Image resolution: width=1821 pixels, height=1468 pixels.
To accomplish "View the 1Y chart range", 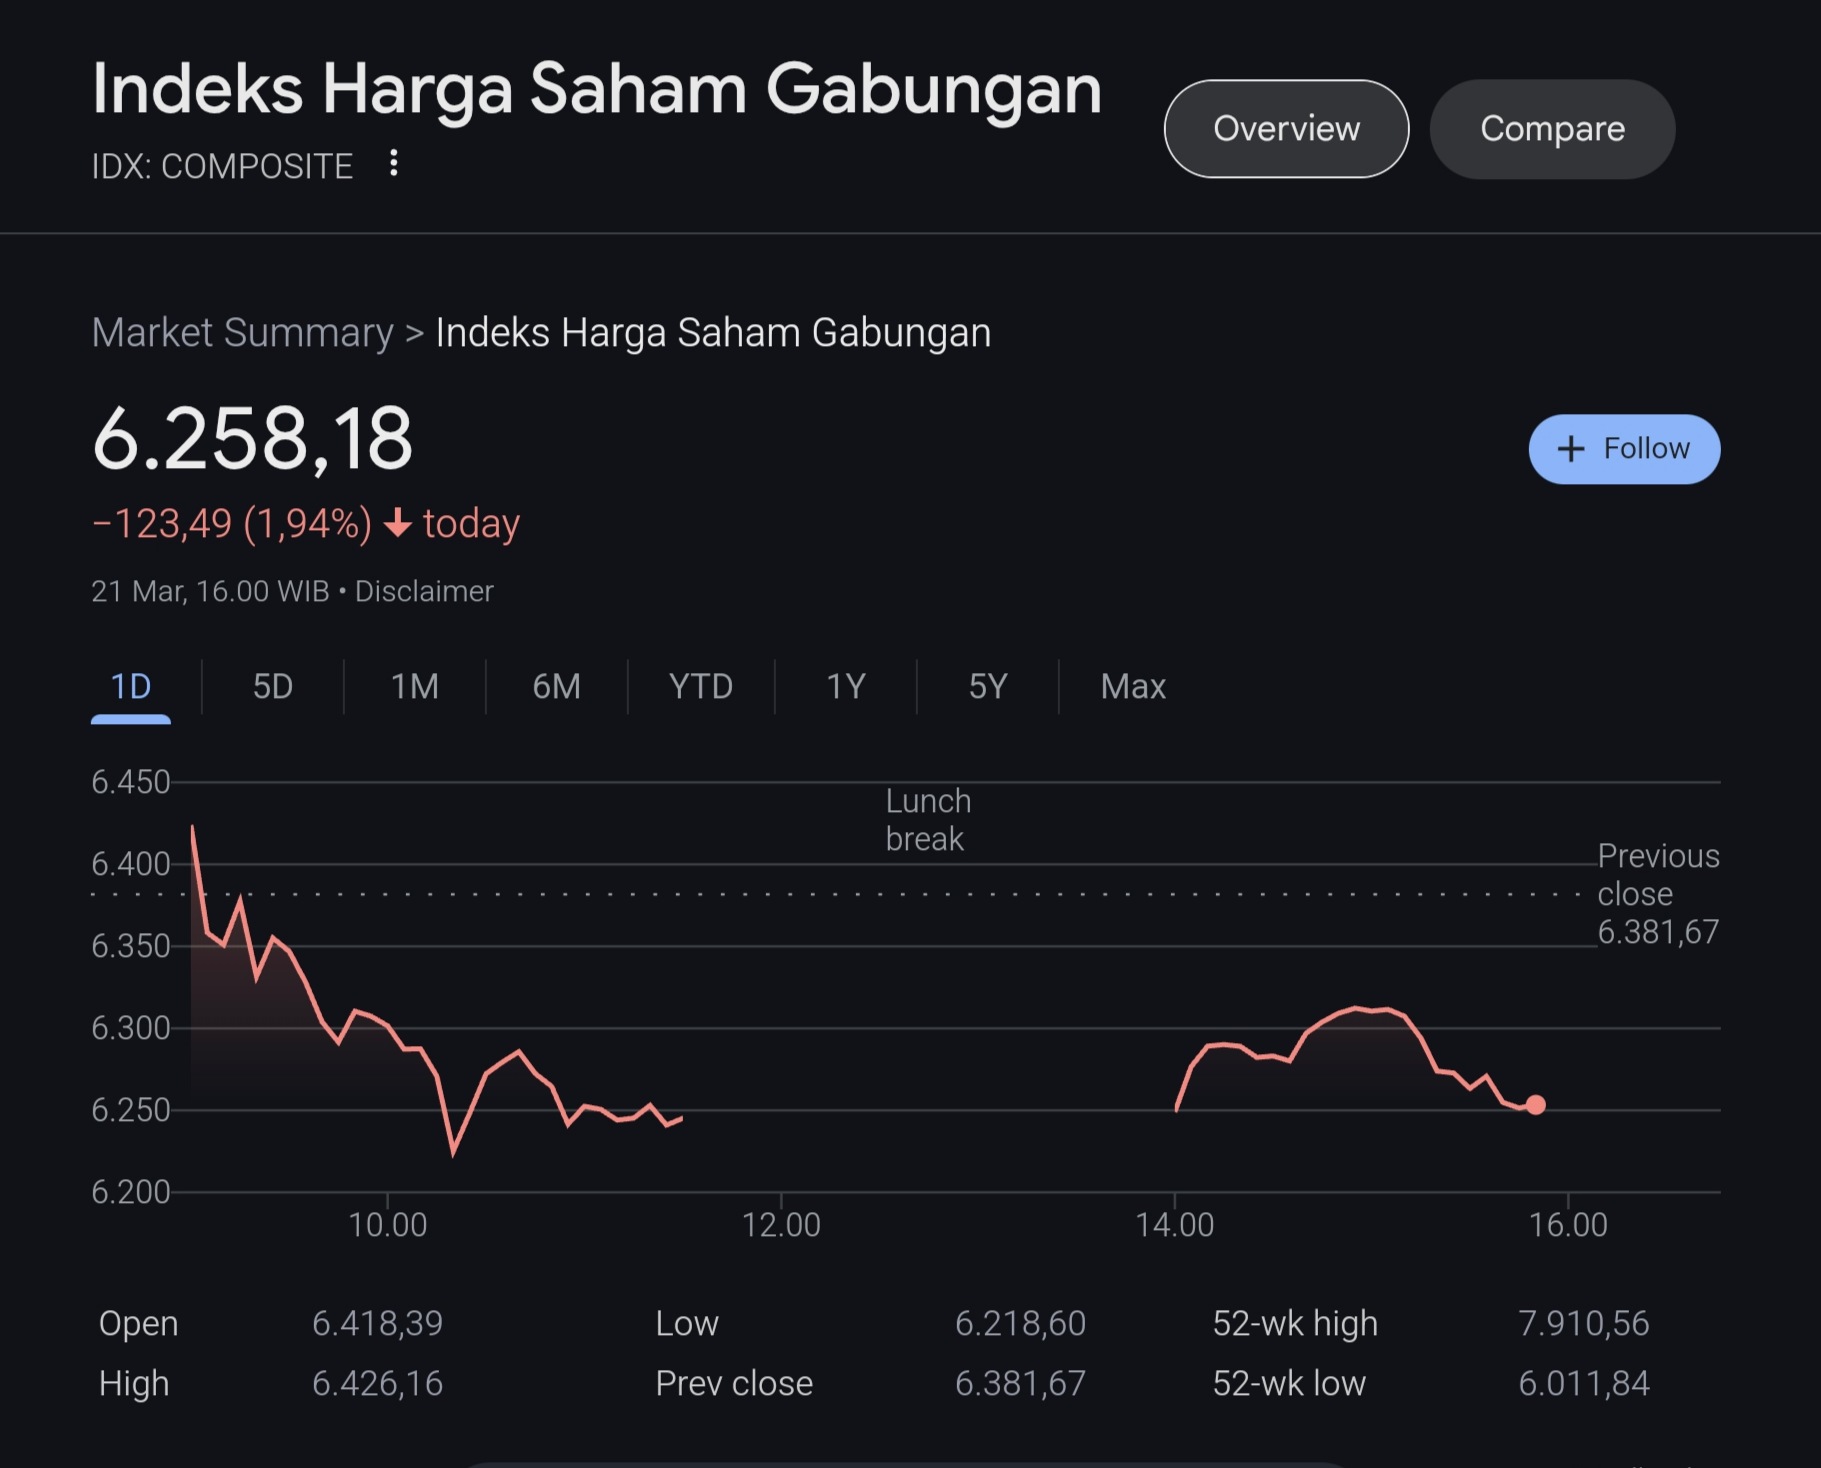I will [845, 687].
